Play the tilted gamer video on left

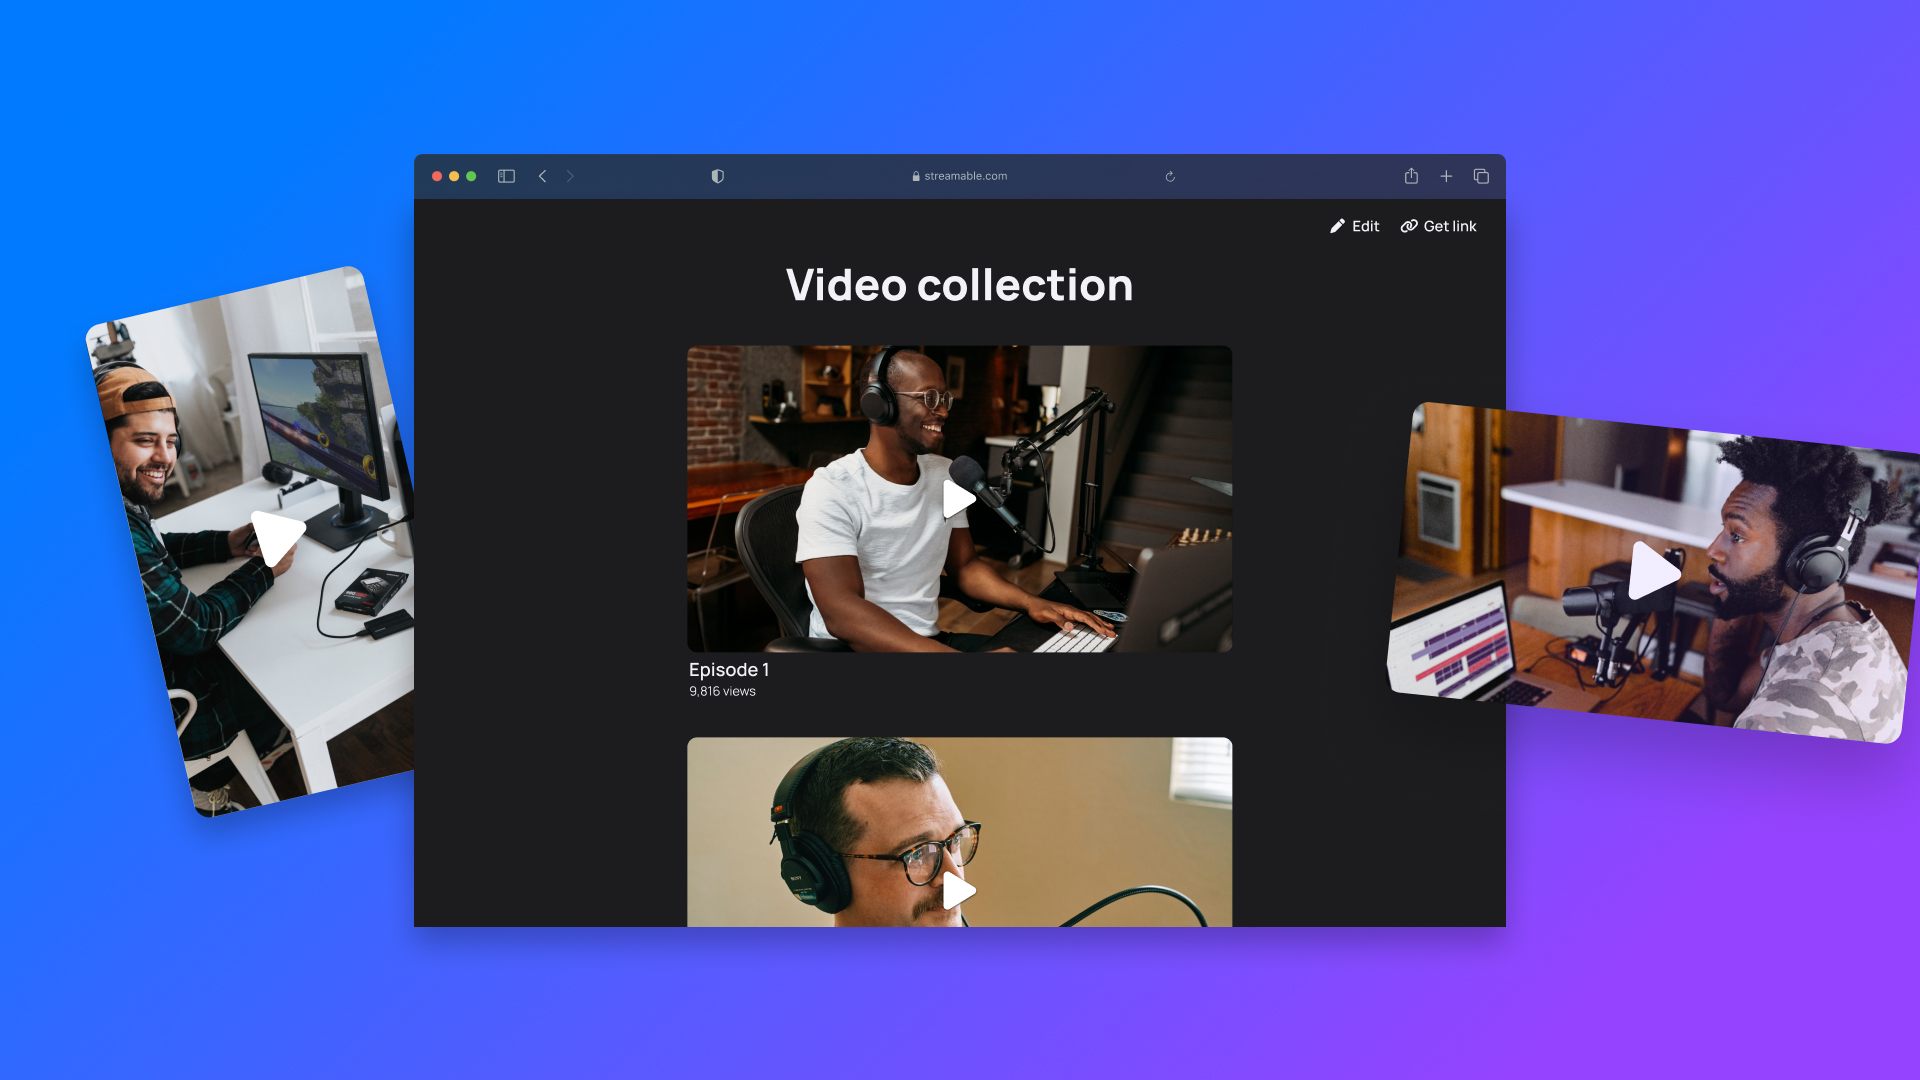277,537
